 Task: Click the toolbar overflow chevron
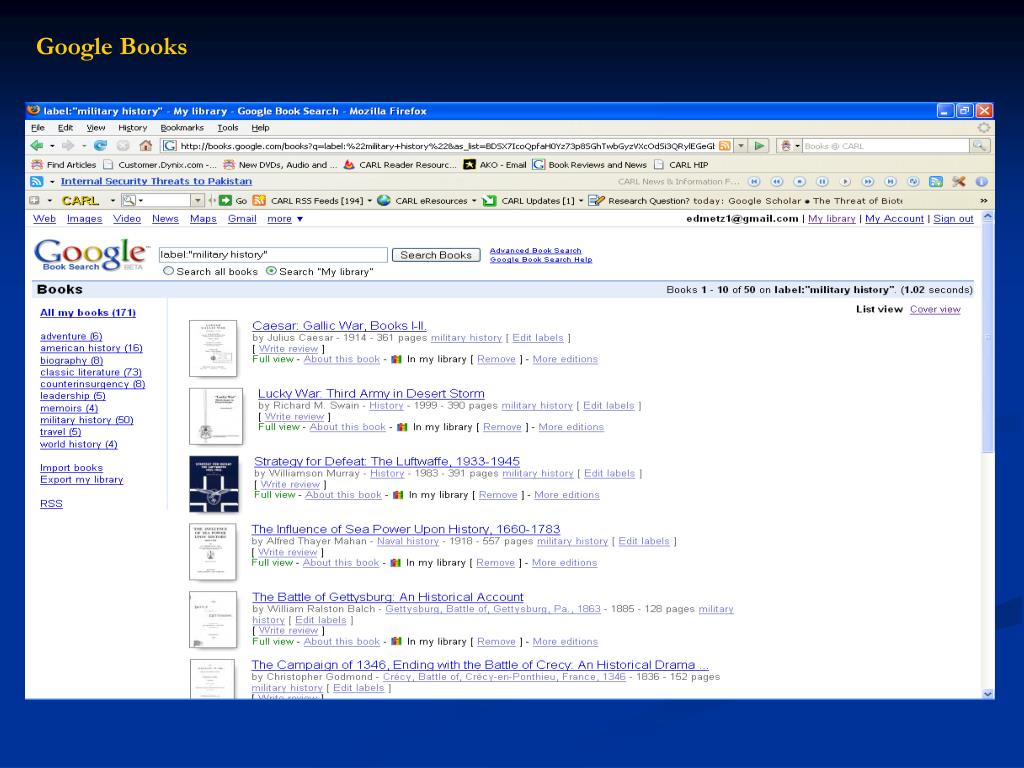tap(984, 200)
